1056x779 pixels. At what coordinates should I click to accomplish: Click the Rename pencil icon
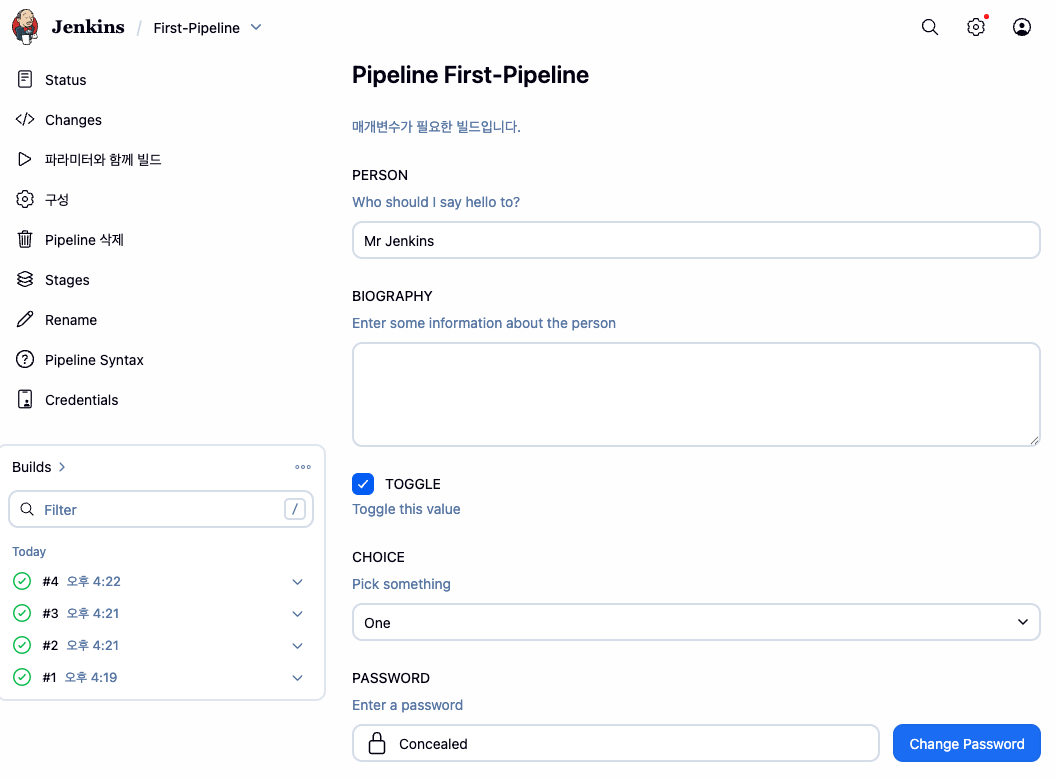(x=25, y=320)
